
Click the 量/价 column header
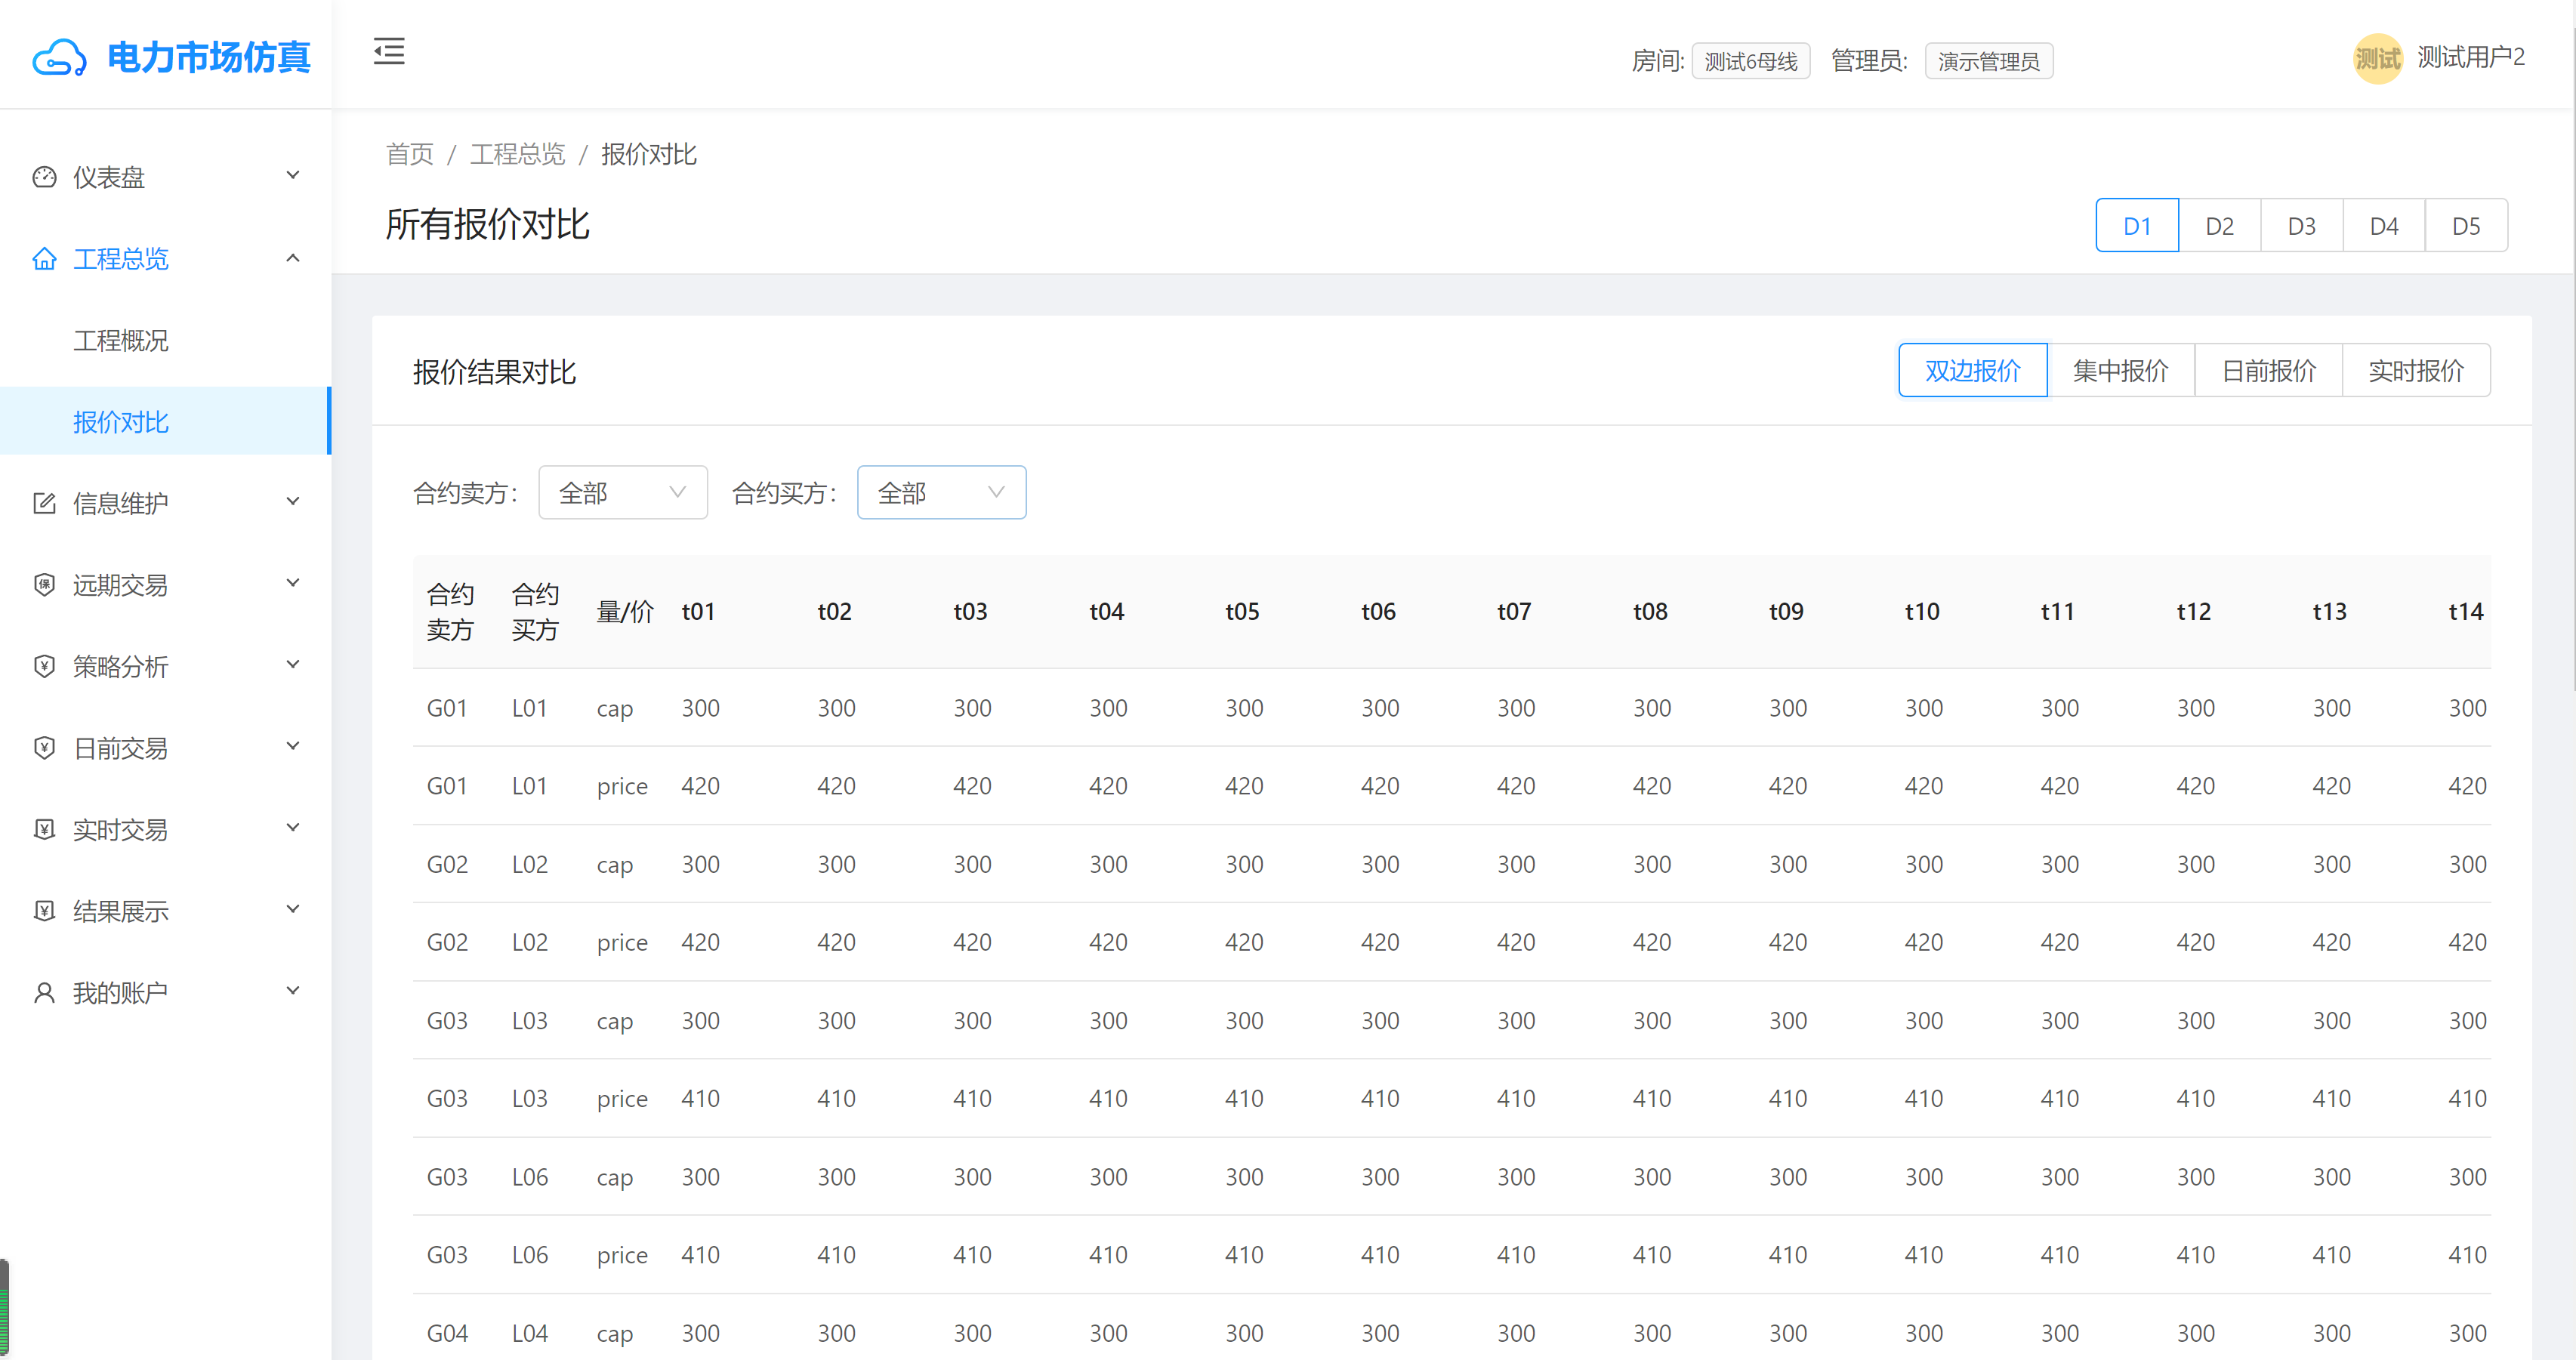[x=625, y=611]
